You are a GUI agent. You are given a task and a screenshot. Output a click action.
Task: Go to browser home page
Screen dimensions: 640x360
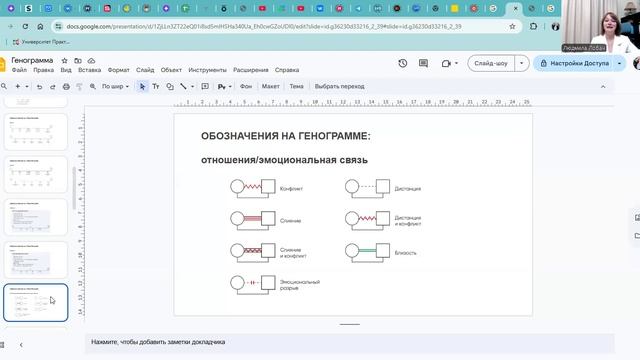pos(40,26)
